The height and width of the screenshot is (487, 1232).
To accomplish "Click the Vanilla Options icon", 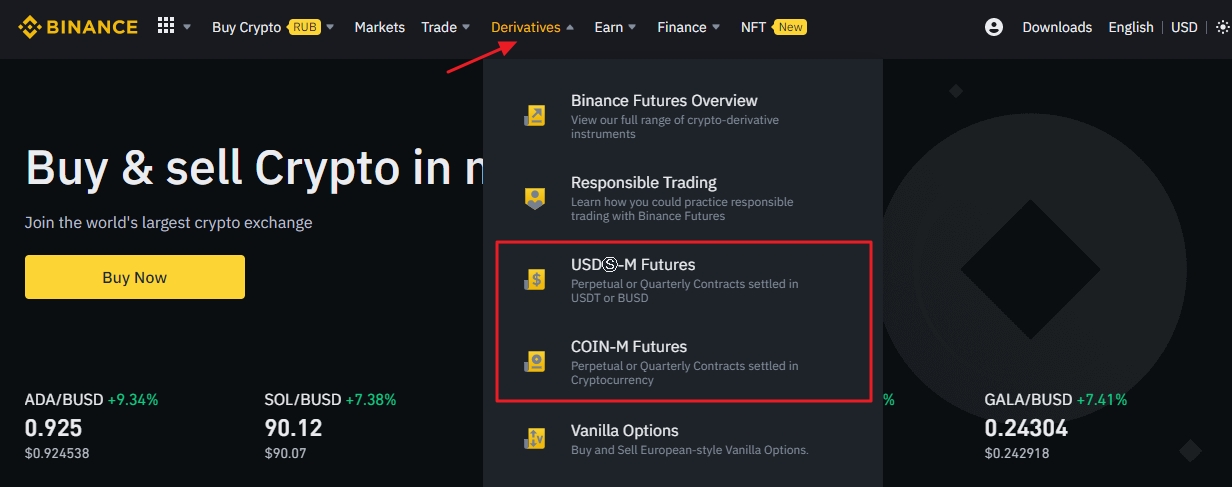I will 535,438.
